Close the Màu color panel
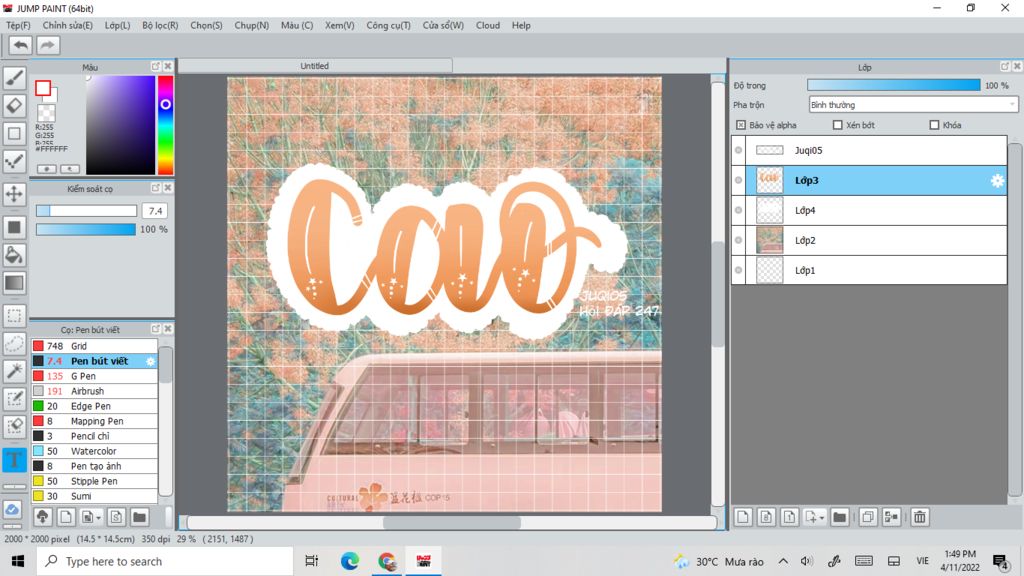The height and width of the screenshot is (576, 1024). [168, 67]
